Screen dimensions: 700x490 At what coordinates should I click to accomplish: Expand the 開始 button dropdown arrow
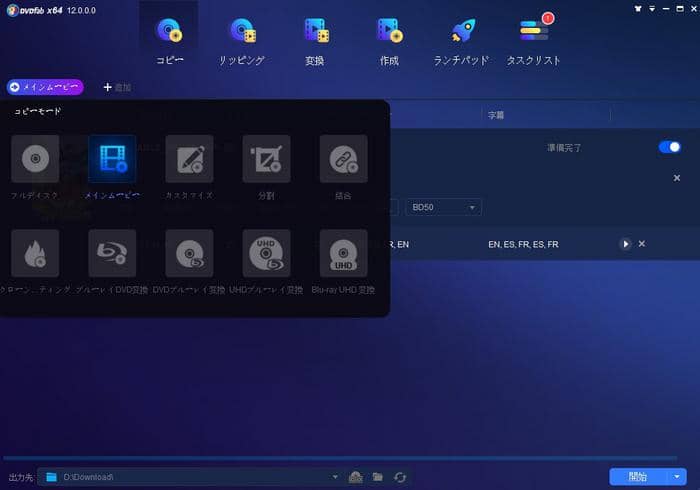(x=677, y=477)
